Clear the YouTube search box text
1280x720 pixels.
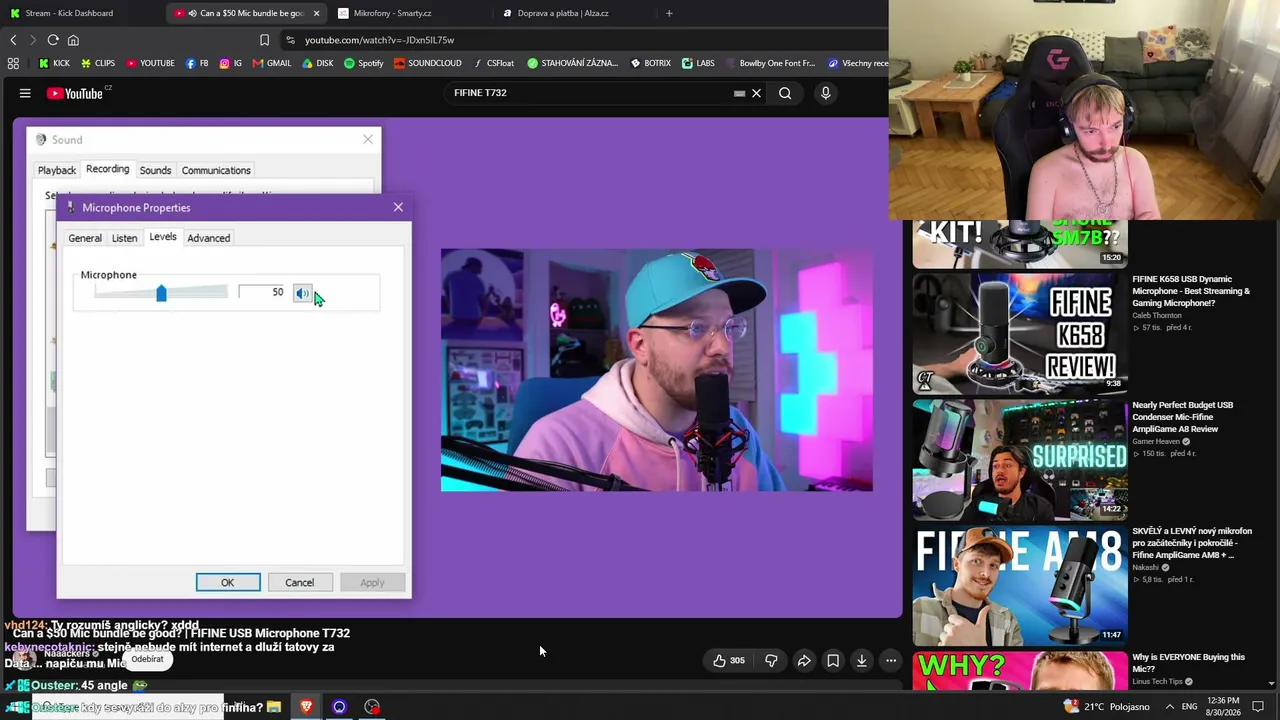point(756,93)
